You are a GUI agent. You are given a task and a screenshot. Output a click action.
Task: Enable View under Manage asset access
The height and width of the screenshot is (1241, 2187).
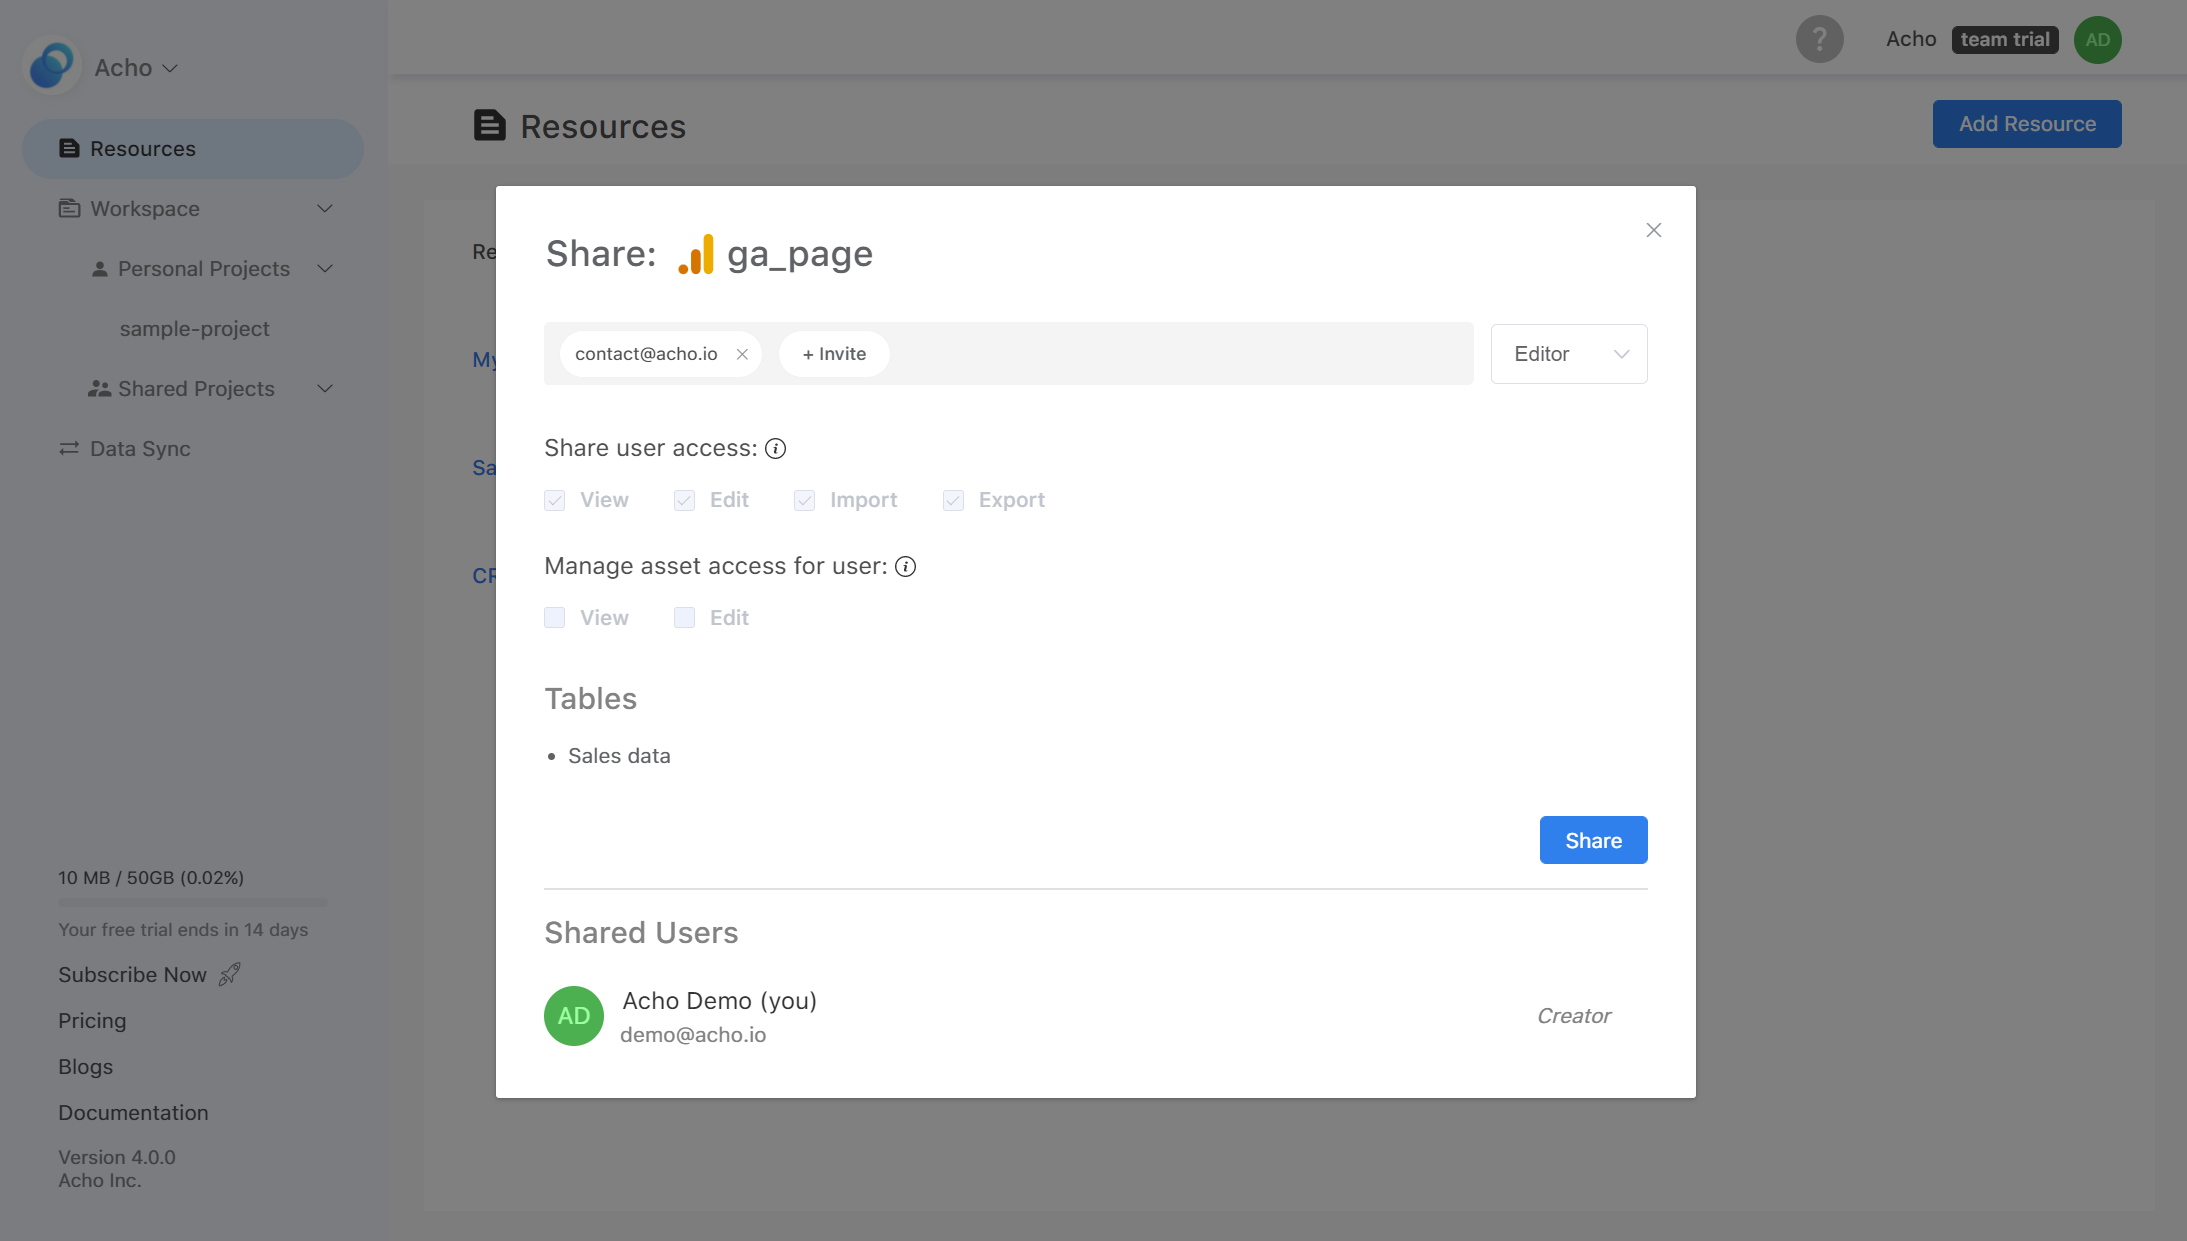554,618
